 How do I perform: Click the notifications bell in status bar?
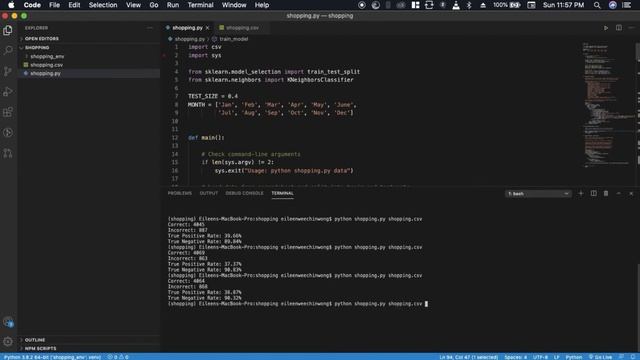(x=633, y=357)
